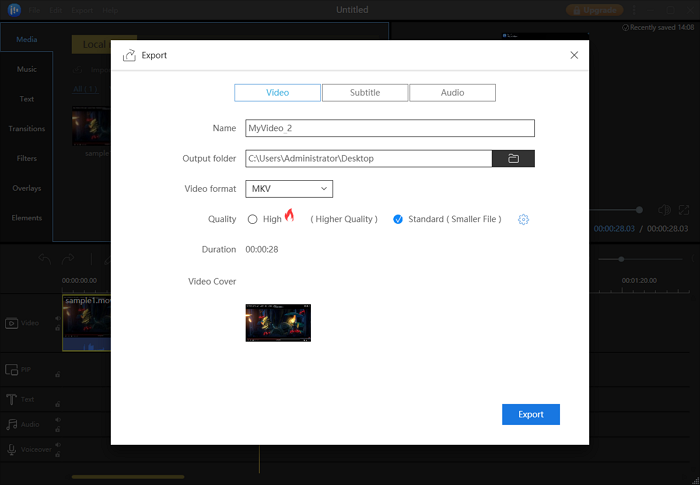Click the volume speaker icon in preview
Image resolution: width=700 pixels, height=485 pixels.
click(x=664, y=210)
